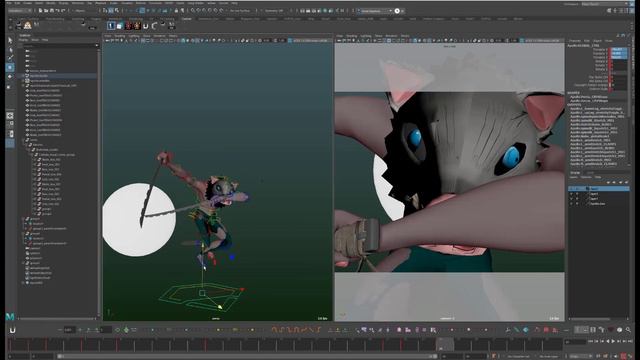Click the Open Scene folder icon
The width and height of the screenshot is (640, 360).
point(46,11)
